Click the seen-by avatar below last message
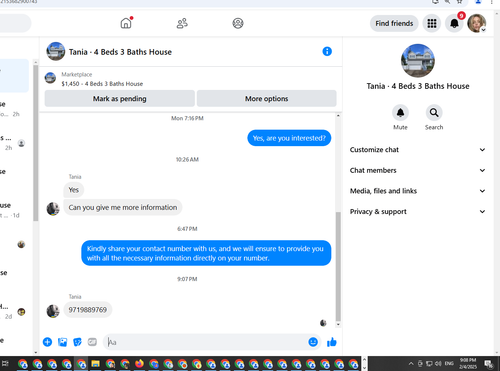 pyautogui.click(x=323, y=323)
